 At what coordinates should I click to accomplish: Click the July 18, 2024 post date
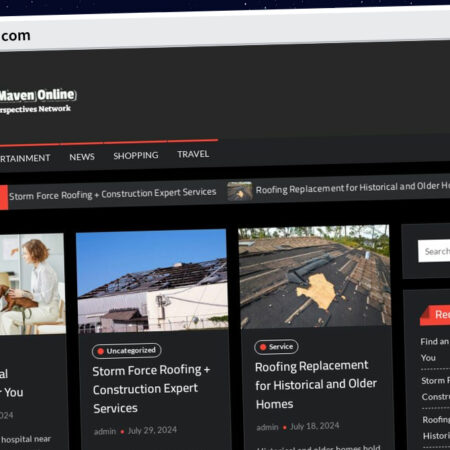pyautogui.click(x=315, y=426)
